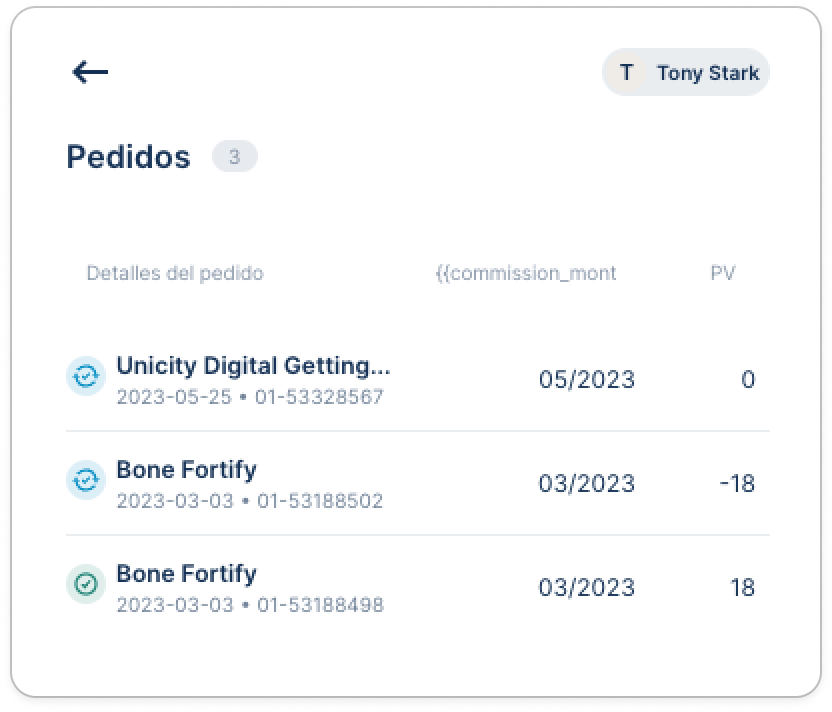The width and height of the screenshot is (832, 712).
Task: Select the 05/2023 commission month value
Action: [x=587, y=379]
